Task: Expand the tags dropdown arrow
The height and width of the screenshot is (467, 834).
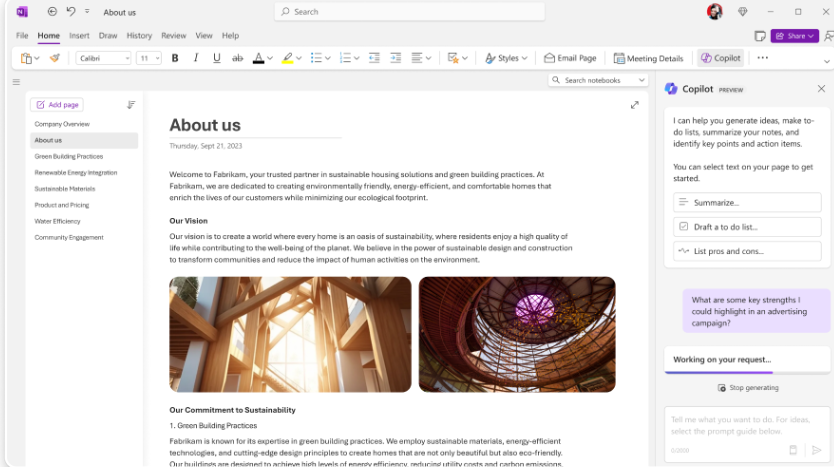Action: pos(465,58)
